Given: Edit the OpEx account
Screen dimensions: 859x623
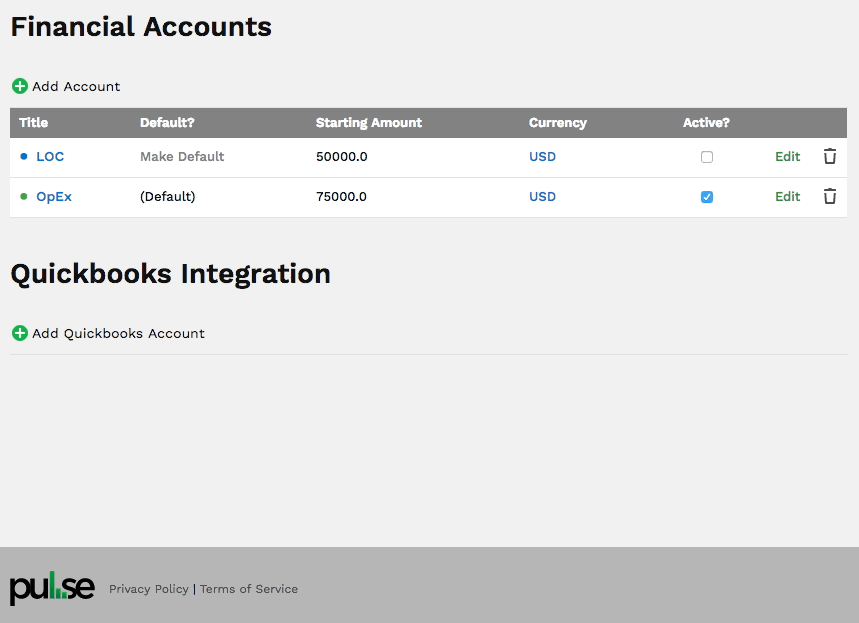Looking at the screenshot, I should point(788,197).
